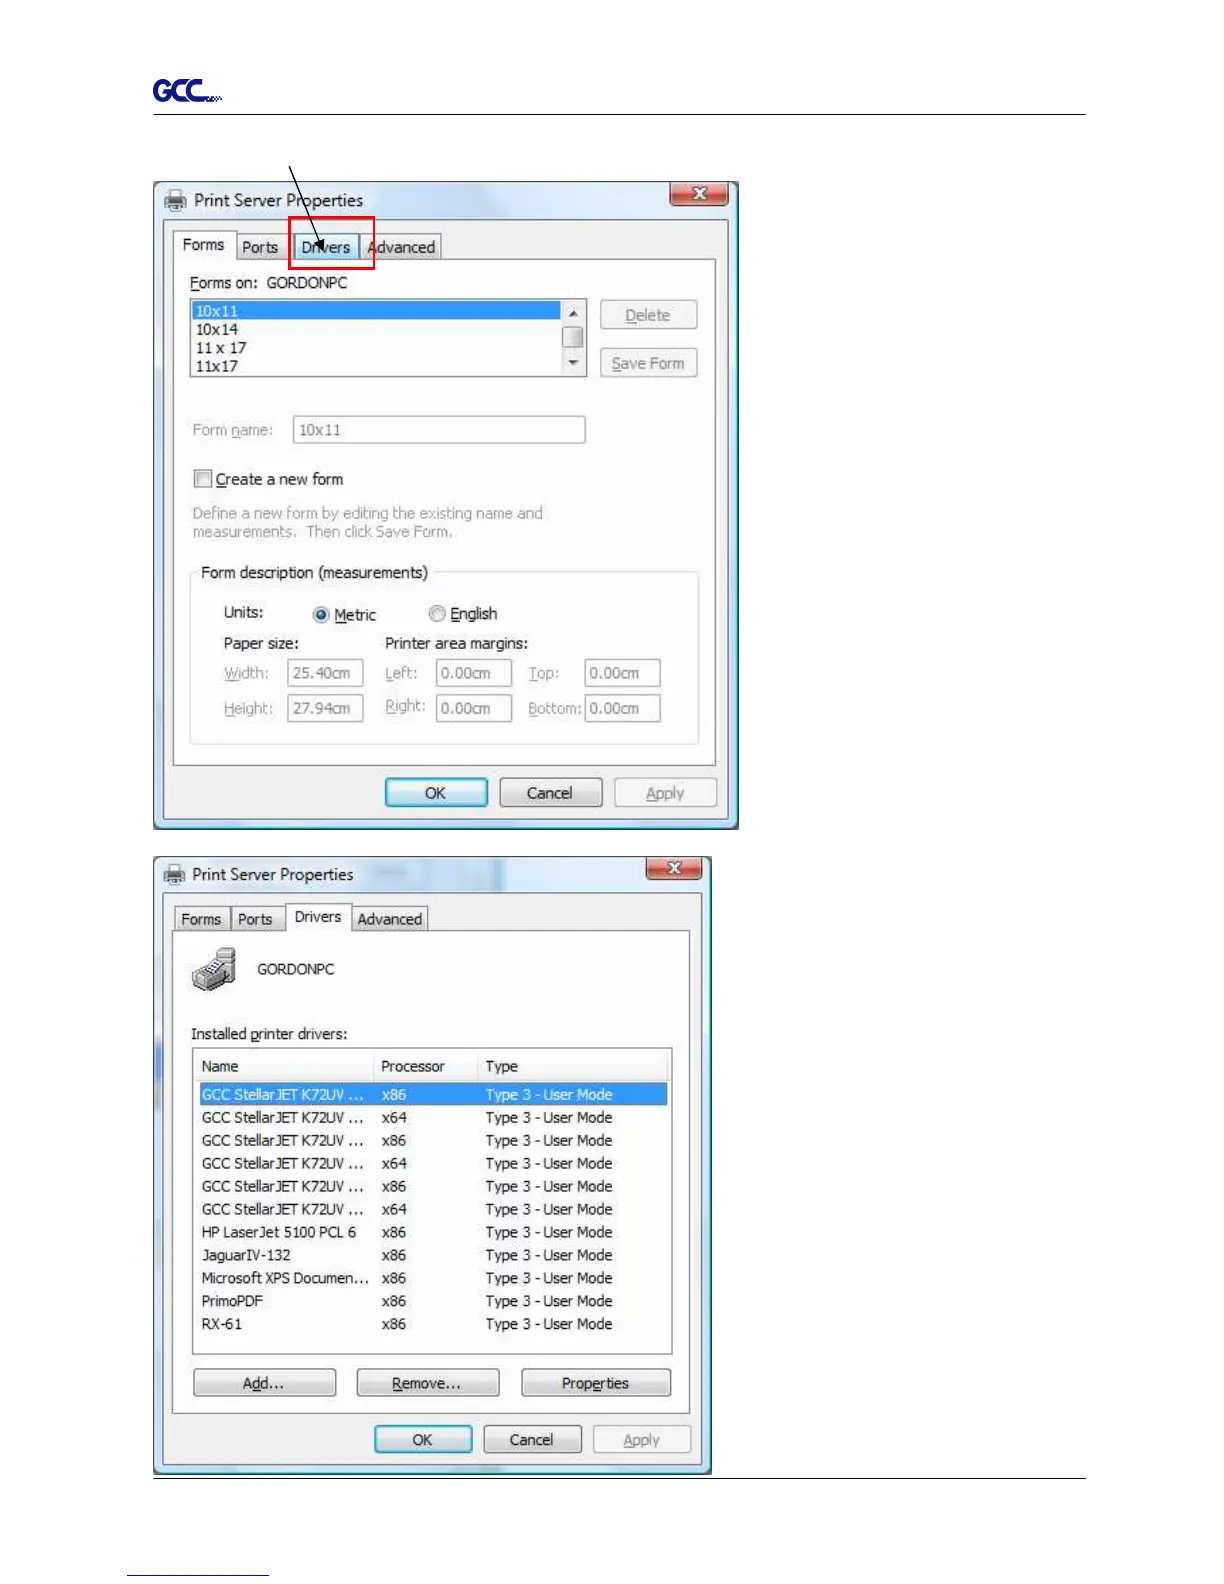Image resolution: width=1224 pixels, height=1584 pixels.
Task: Click the Remove... driver button
Action: click(x=427, y=1383)
